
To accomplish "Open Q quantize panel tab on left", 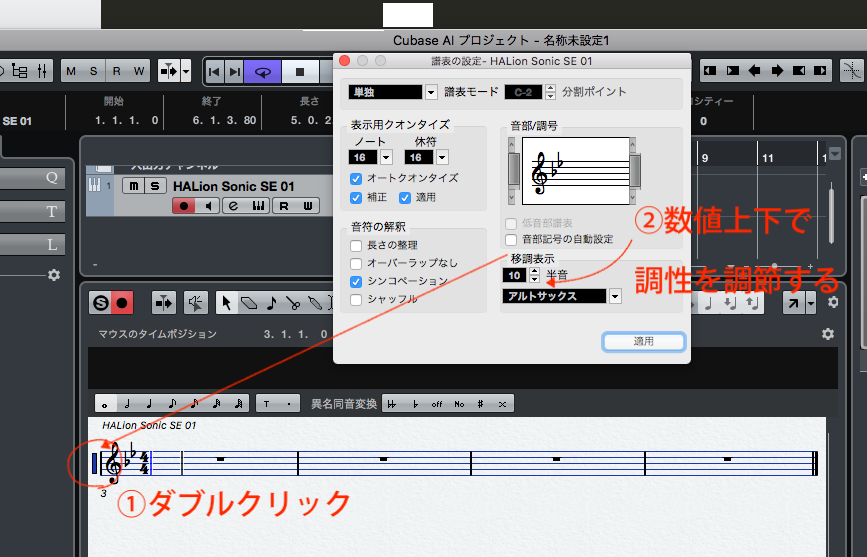I will pos(33,178).
